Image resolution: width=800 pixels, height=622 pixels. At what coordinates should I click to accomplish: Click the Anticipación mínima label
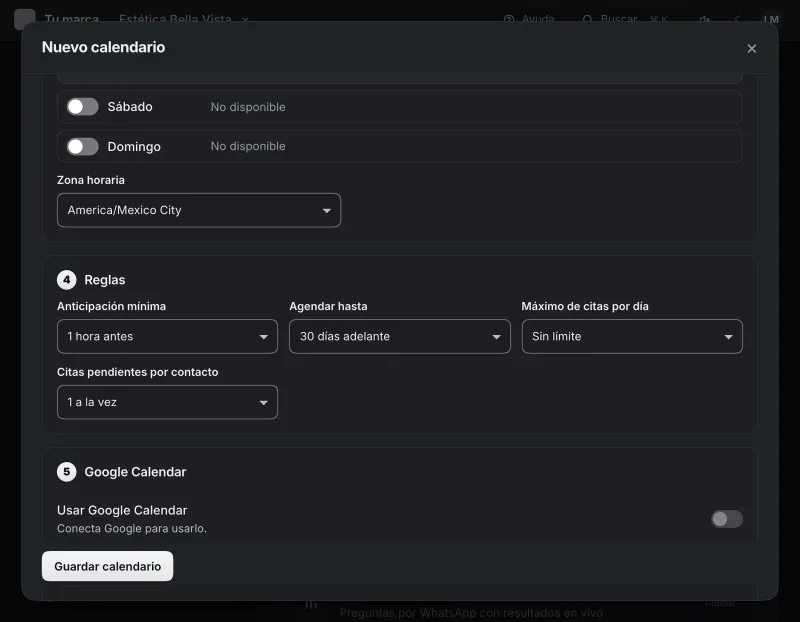pos(111,306)
